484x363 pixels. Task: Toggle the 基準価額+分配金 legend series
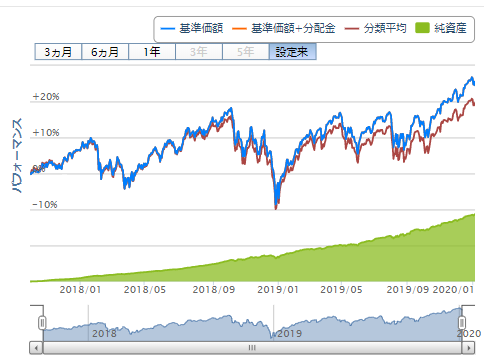(x=283, y=28)
